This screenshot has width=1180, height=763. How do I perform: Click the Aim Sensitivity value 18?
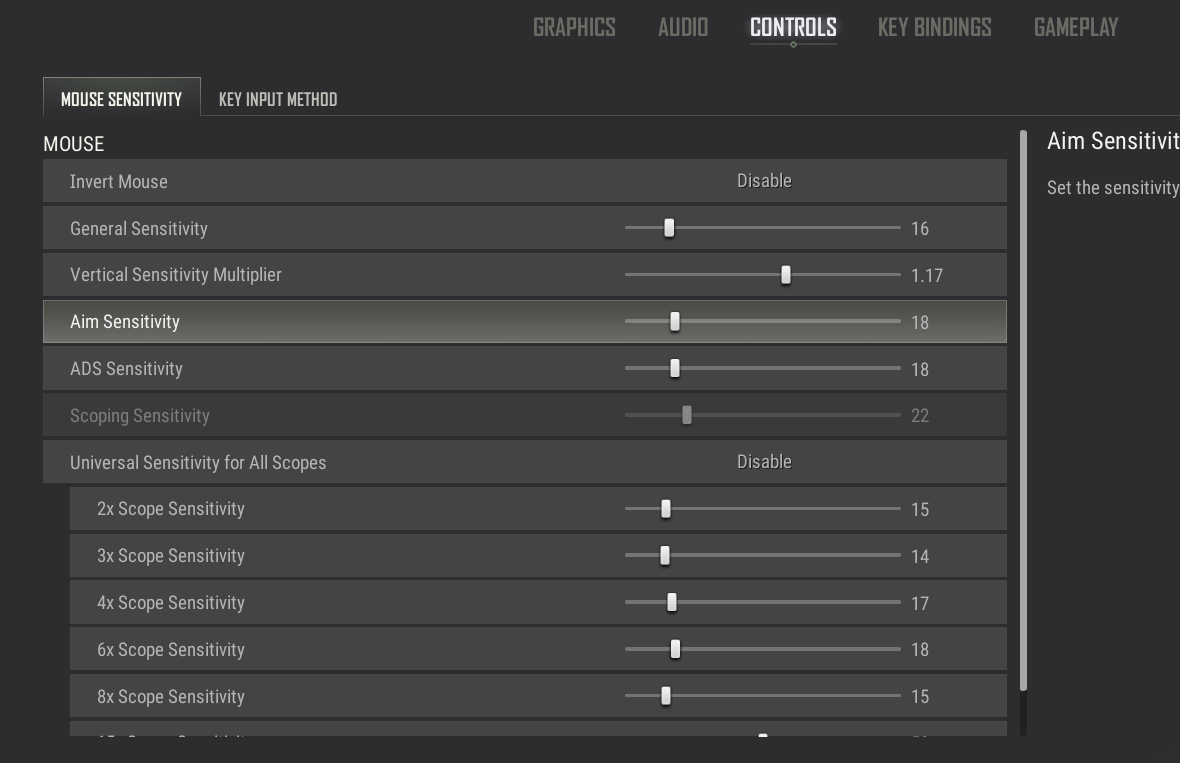click(920, 322)
